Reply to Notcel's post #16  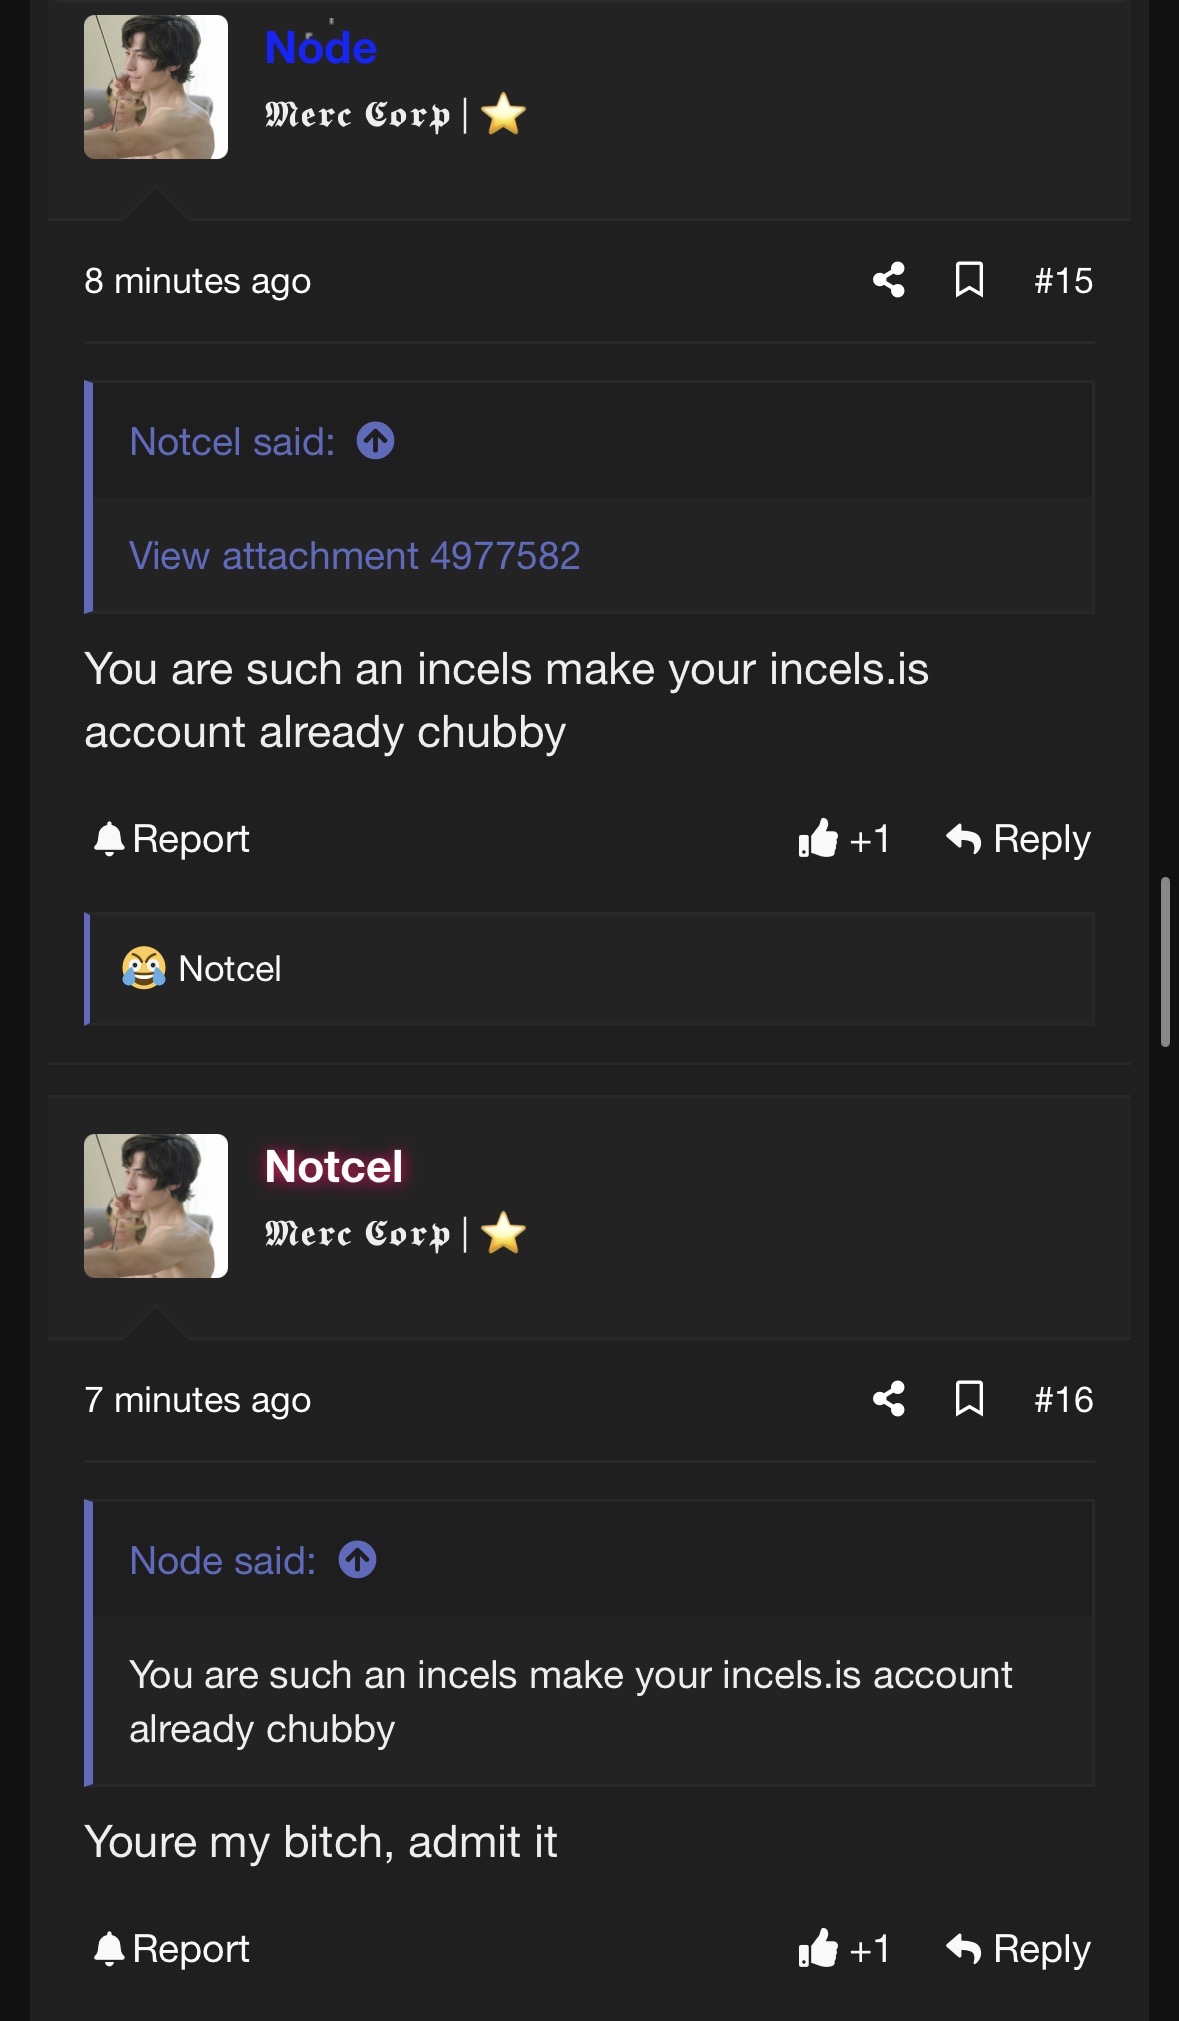[1018, 1949]
